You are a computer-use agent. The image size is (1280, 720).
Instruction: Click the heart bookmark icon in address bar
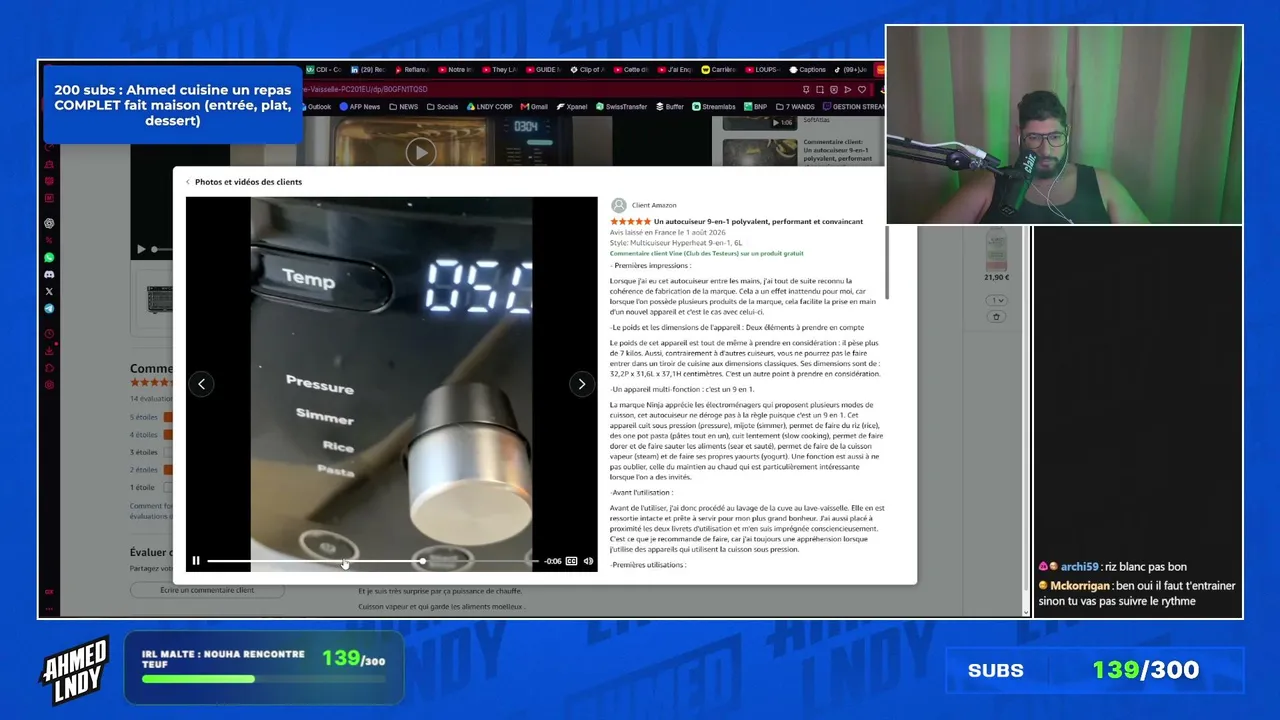click(862, 89)
